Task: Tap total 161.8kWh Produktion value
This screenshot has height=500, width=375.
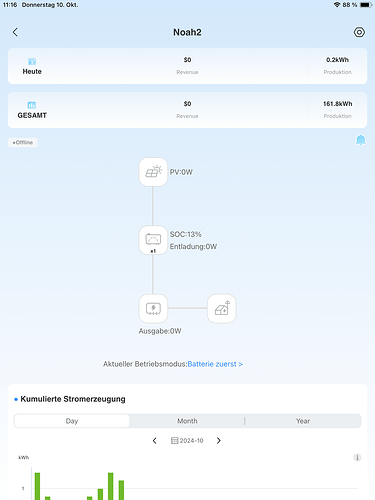Action: click(337, 104)
